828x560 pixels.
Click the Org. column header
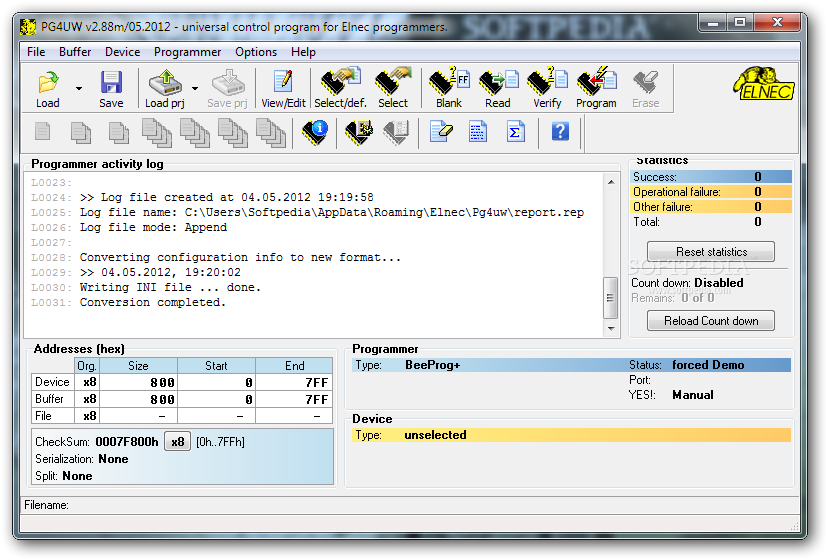pos(87,366)
